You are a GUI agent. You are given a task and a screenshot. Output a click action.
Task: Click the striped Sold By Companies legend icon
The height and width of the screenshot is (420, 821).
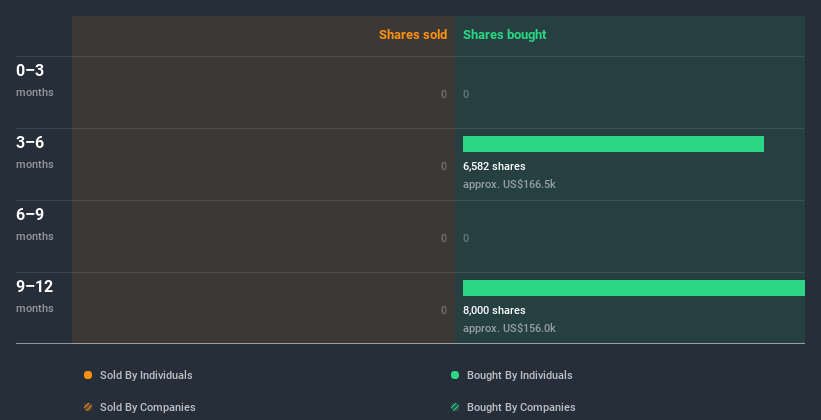[x=88, y=407]
